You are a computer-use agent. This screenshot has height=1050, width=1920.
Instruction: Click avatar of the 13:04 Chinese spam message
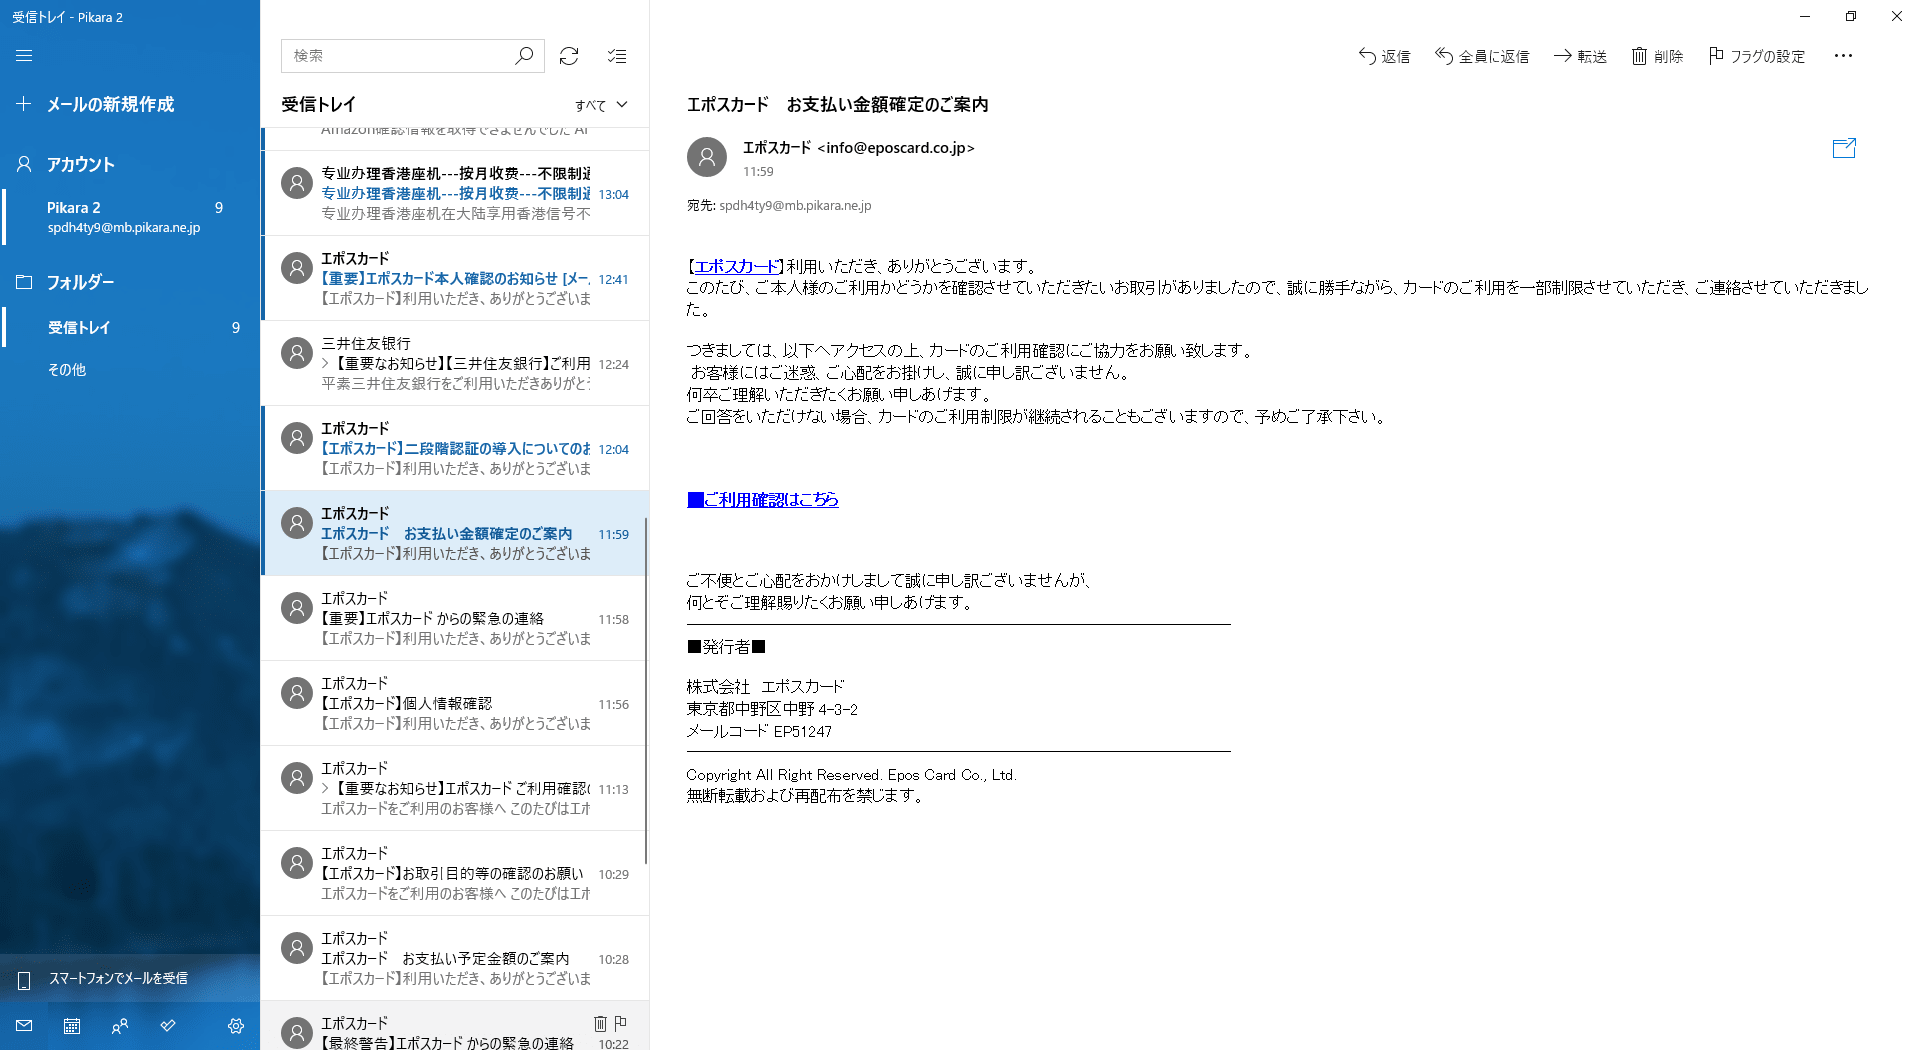pyautogui.click(x=297, y=183)
